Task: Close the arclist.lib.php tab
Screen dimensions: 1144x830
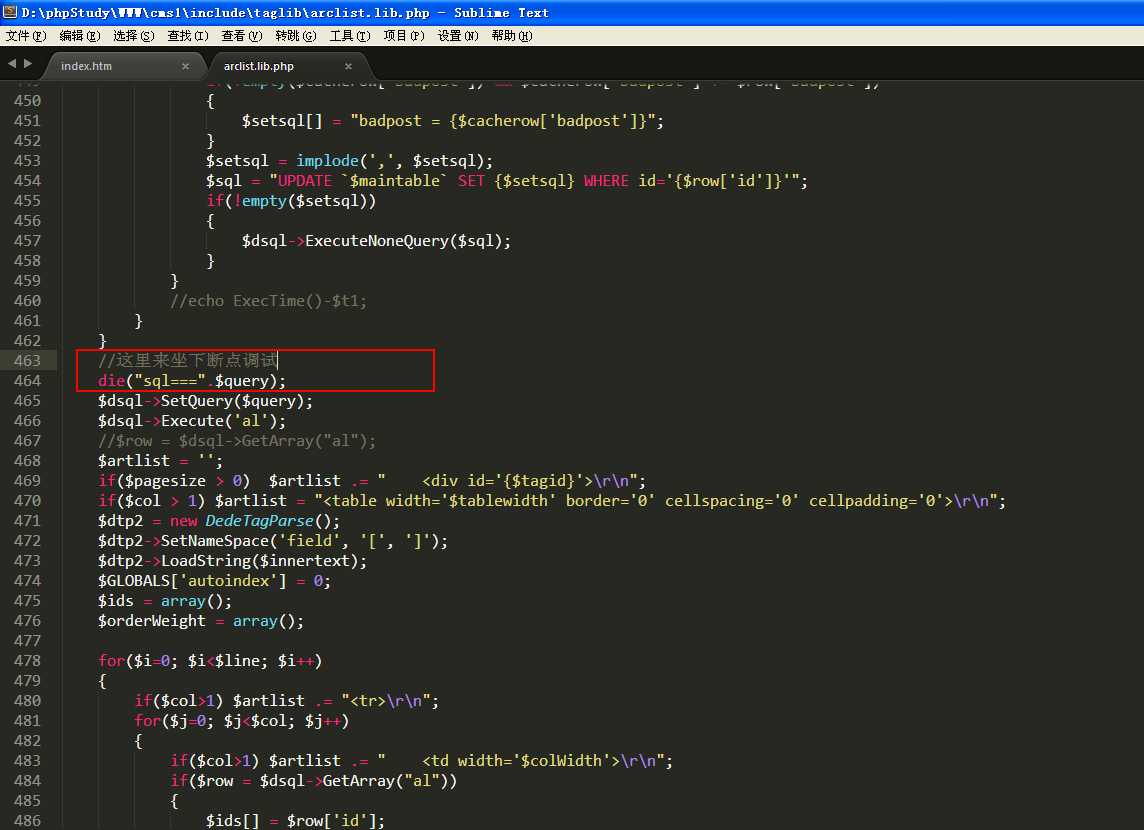Action: point(348,66)
